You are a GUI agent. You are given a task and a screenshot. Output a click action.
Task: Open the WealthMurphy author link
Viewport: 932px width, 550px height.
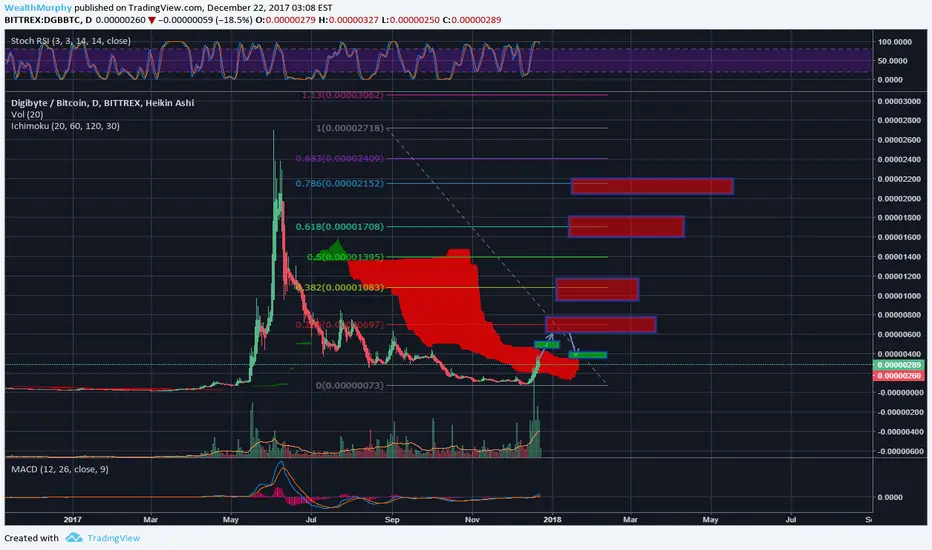(38, 8)
